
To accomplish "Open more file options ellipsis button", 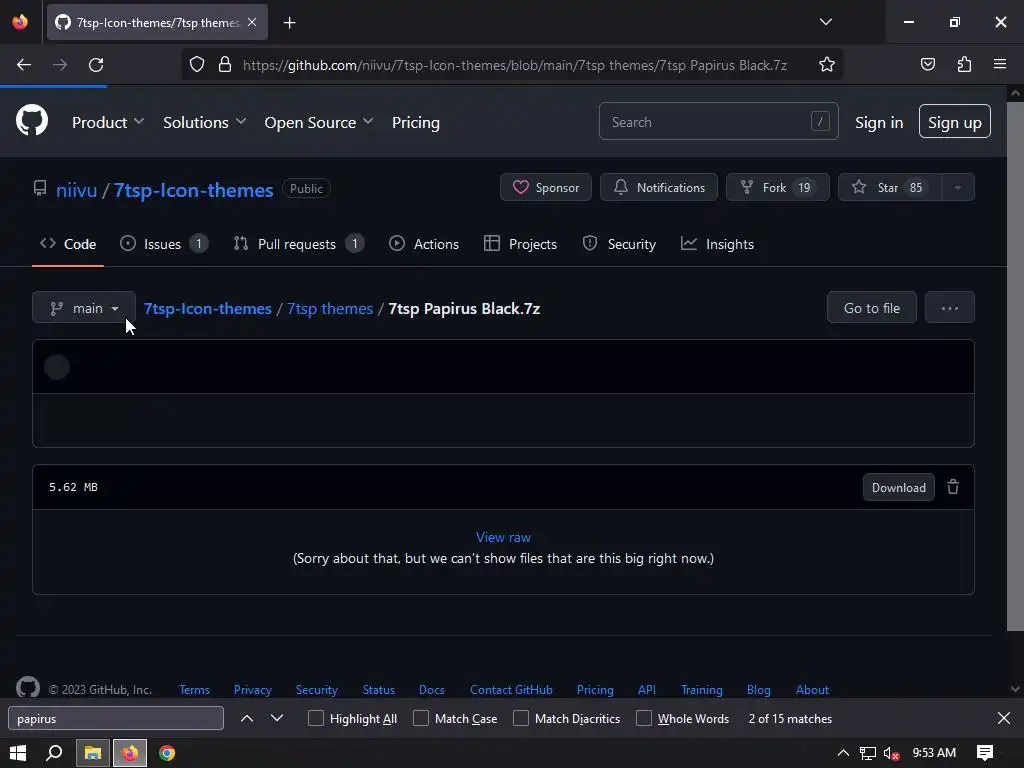I will [x=950, y=308].
